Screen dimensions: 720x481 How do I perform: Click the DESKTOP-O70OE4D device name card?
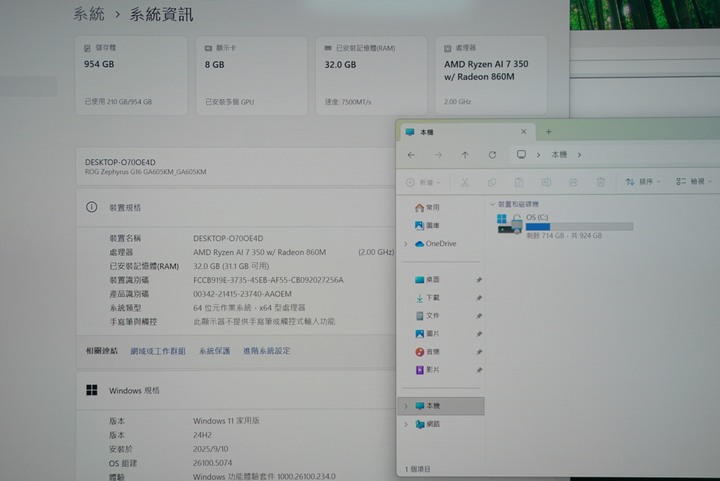(236, 167)
